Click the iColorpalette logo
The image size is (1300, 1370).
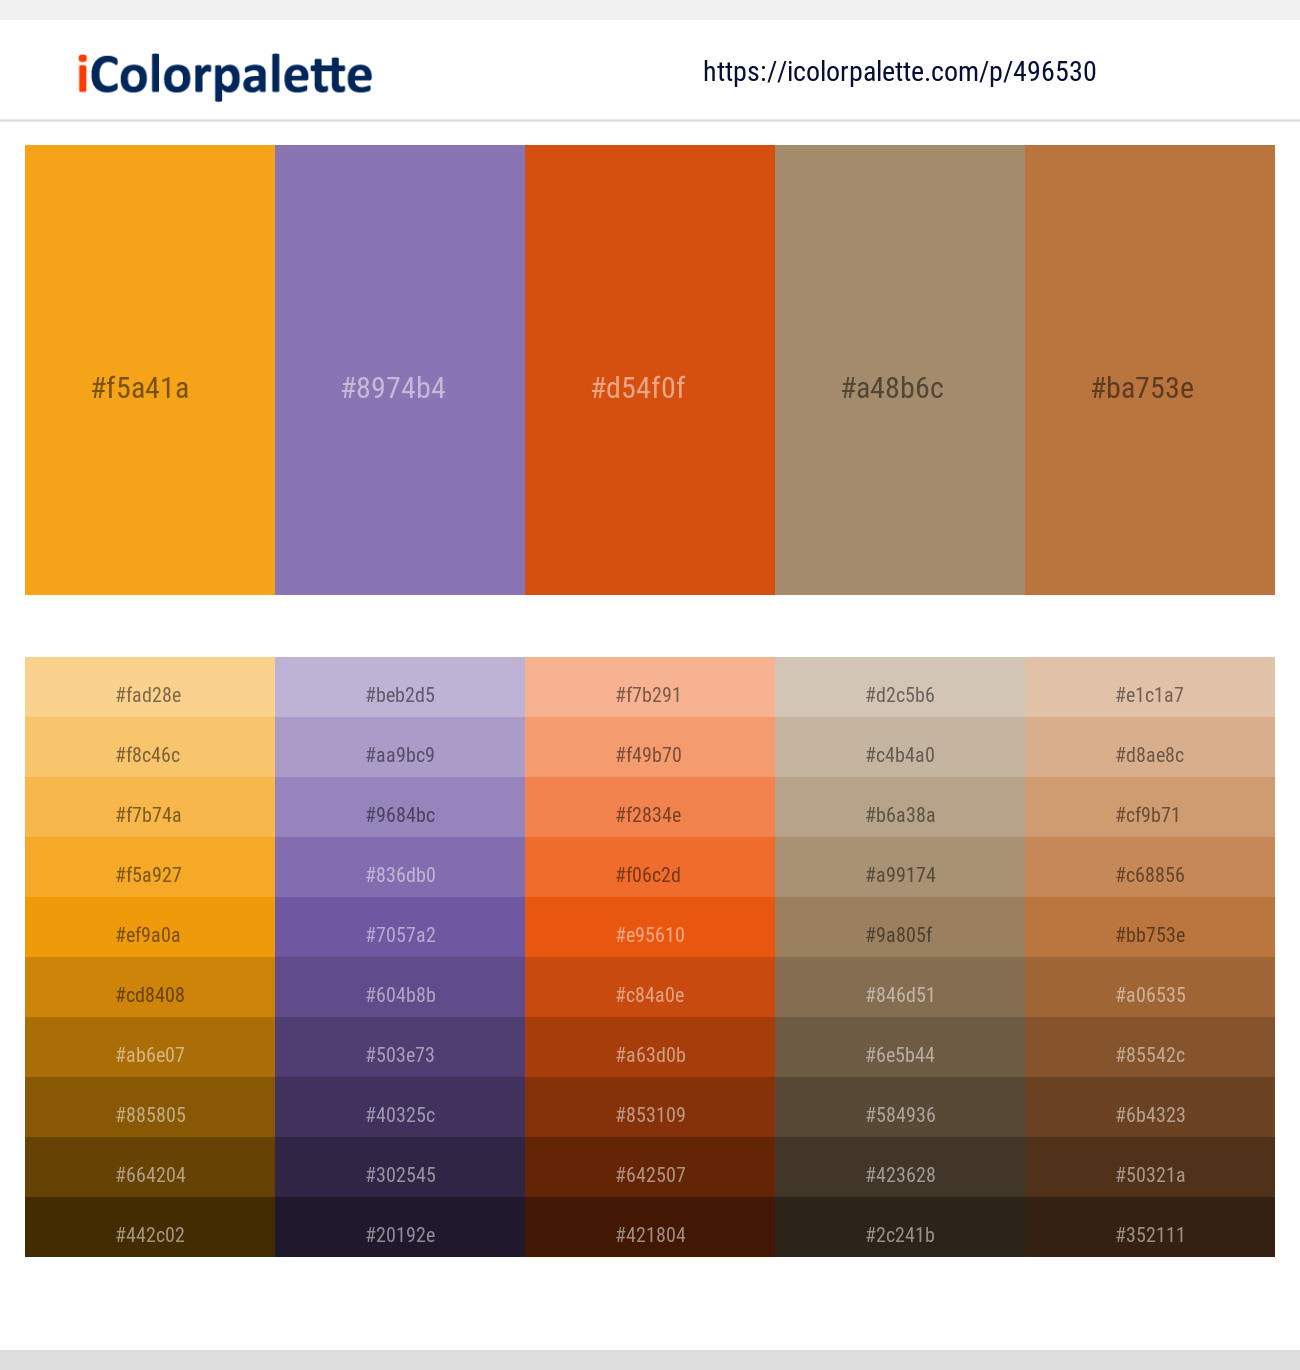click(x=225, y=75)
